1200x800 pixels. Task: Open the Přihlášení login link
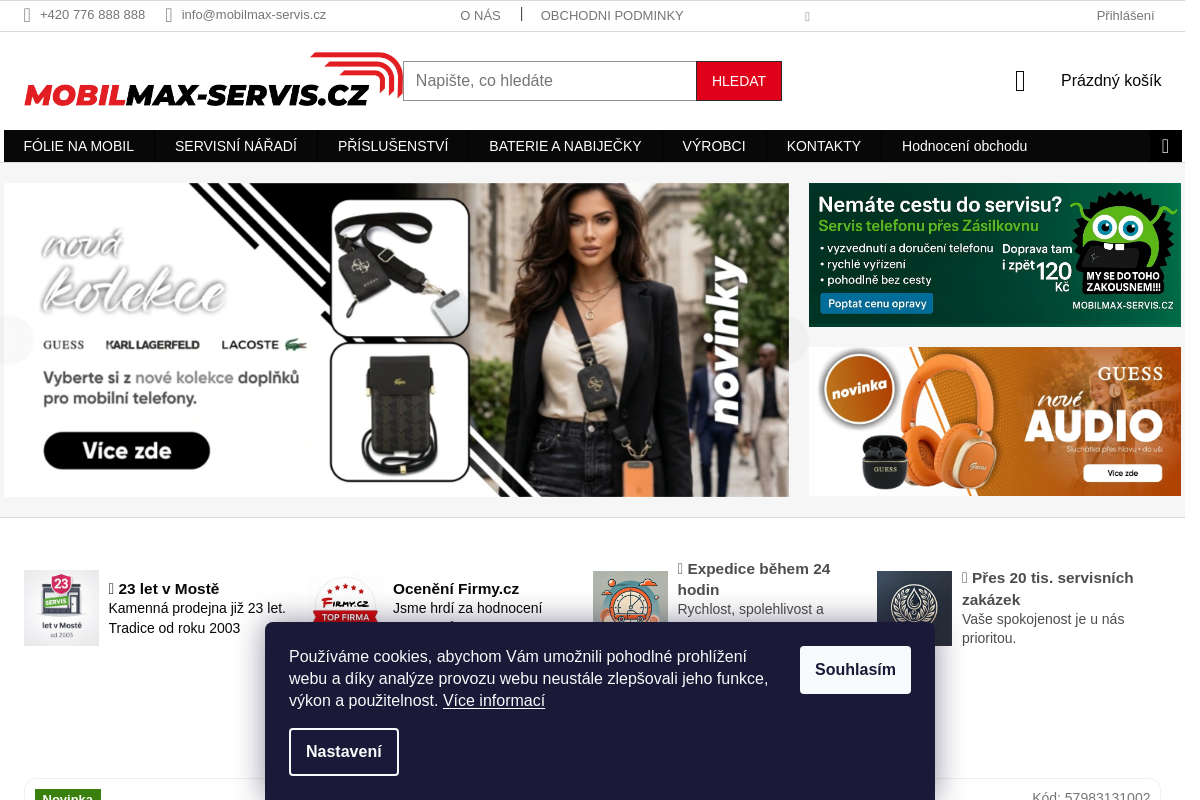click(x=1125, y=15)
